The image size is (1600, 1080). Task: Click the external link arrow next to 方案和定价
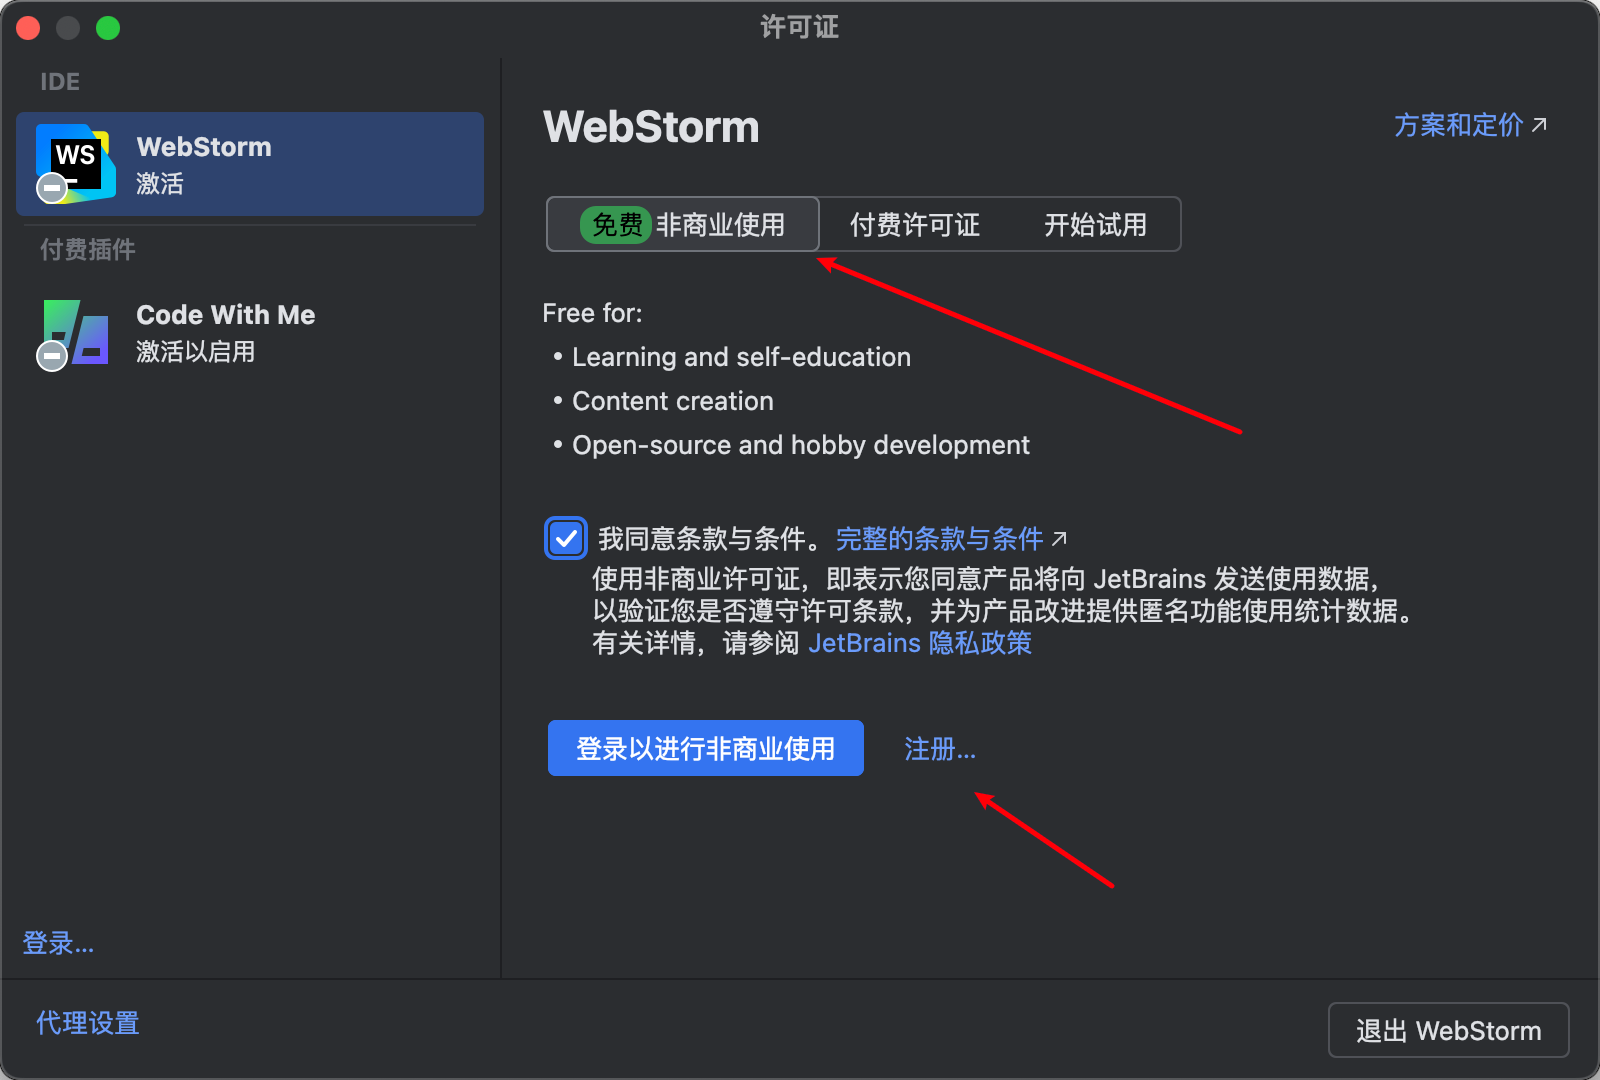(x=1541, y=124)
